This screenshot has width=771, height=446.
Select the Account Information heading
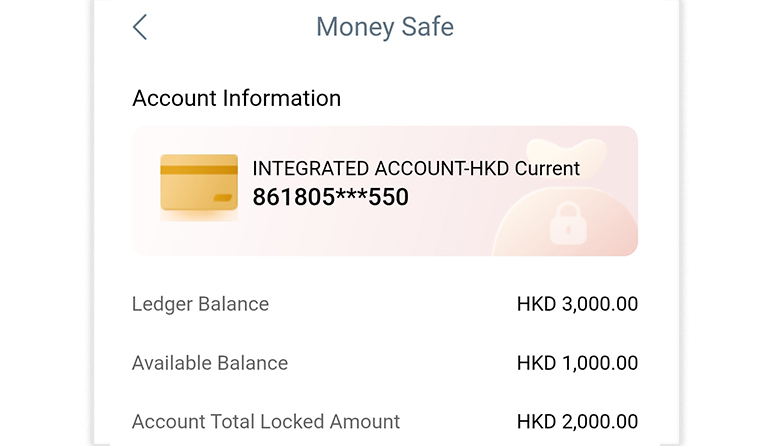click(x=236, y=98)
